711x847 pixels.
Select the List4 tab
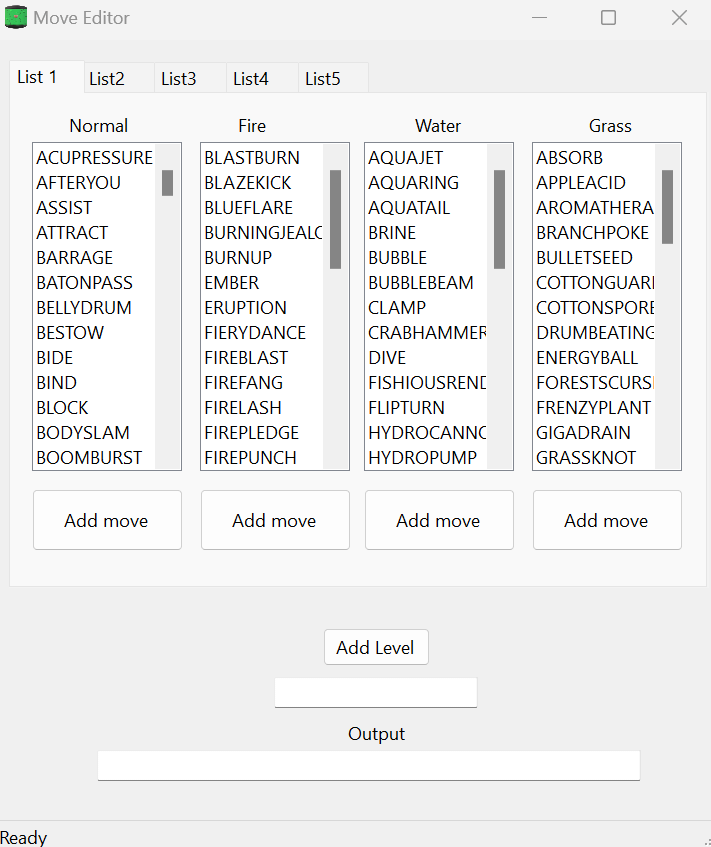pyautogui.click(x=251, y=79)
